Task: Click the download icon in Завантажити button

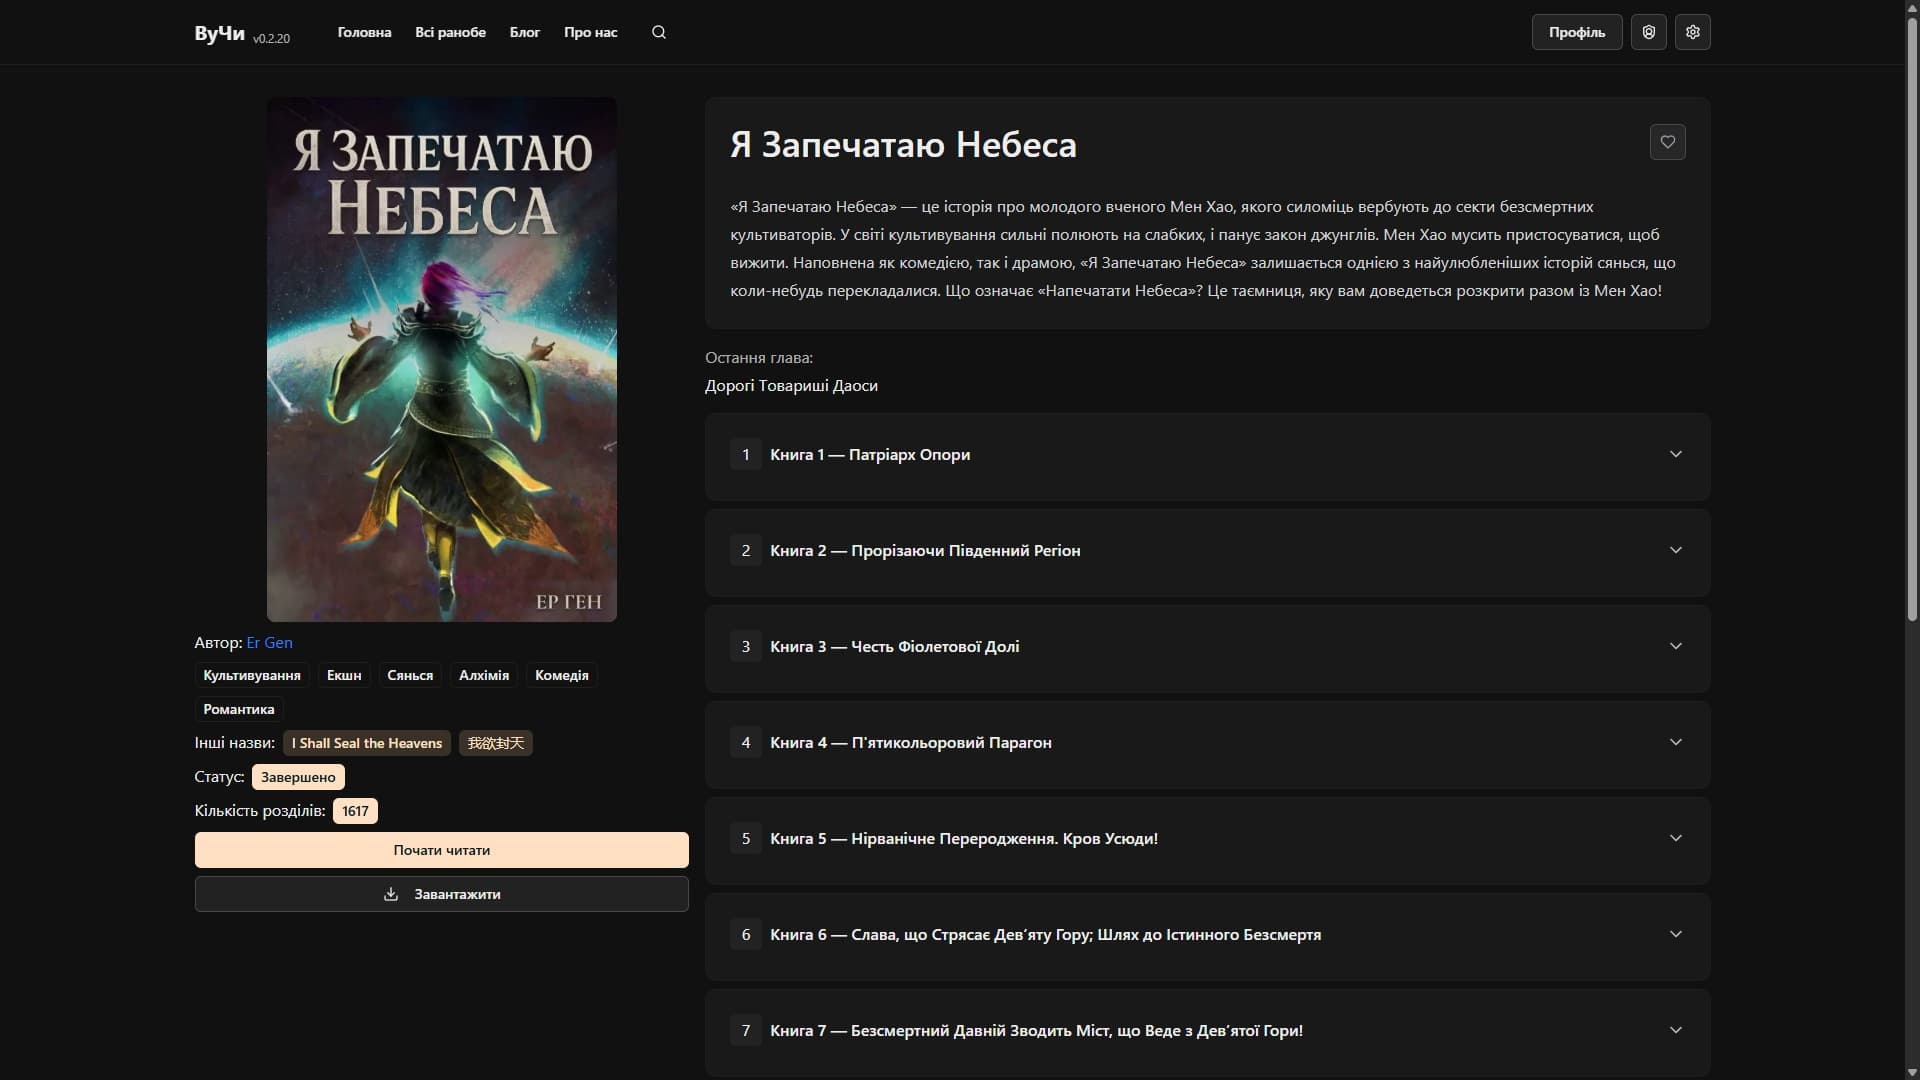Action: tap(391, 894)
